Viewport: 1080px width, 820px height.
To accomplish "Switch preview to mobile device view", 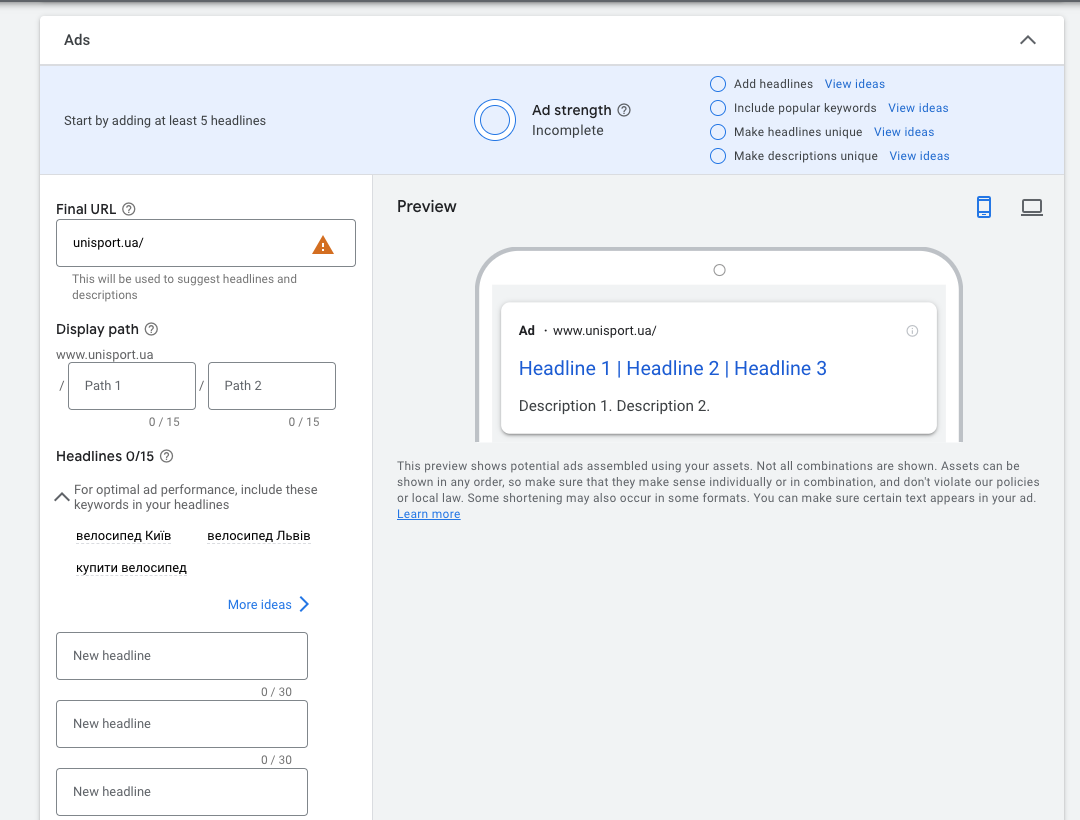I will tap(984, 207).
